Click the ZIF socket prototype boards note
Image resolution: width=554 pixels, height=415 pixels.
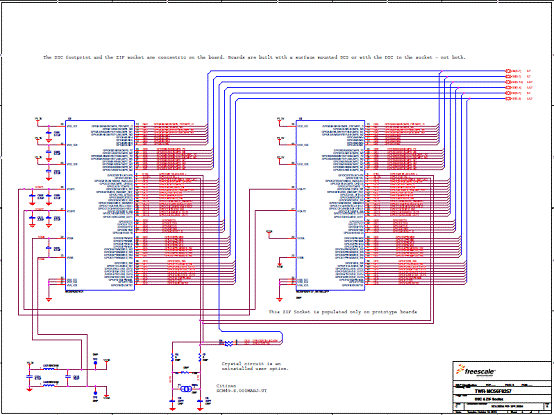click(x=343, y=312)
